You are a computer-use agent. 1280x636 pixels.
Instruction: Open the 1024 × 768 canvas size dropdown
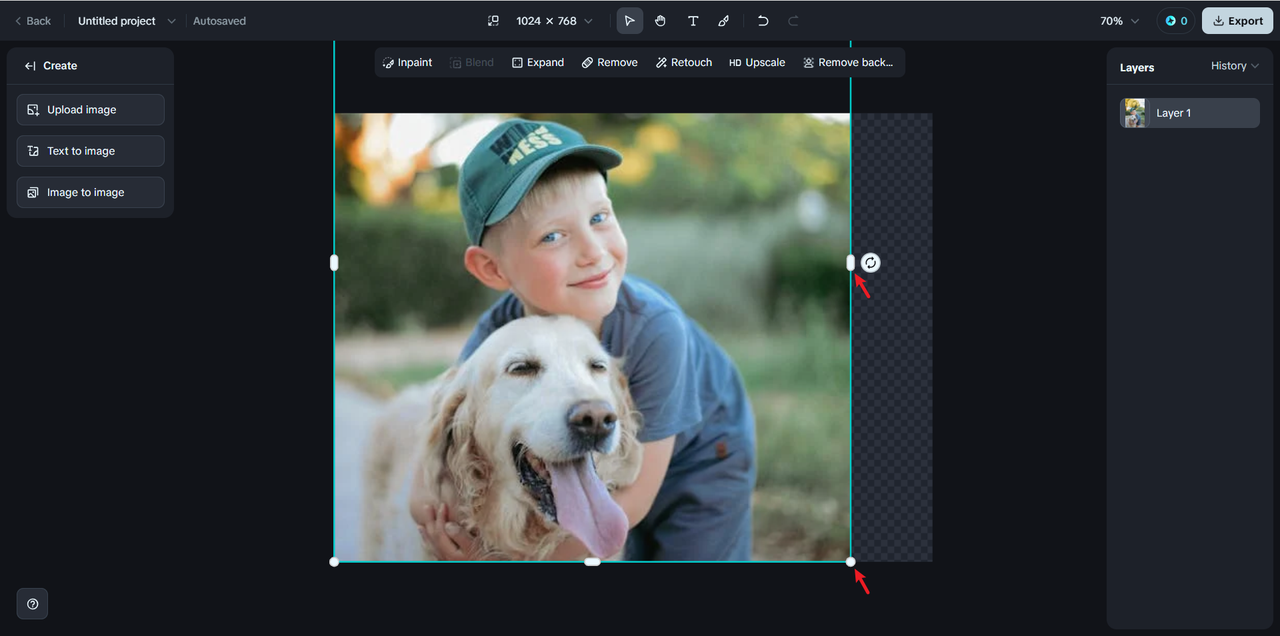[554, 21]
